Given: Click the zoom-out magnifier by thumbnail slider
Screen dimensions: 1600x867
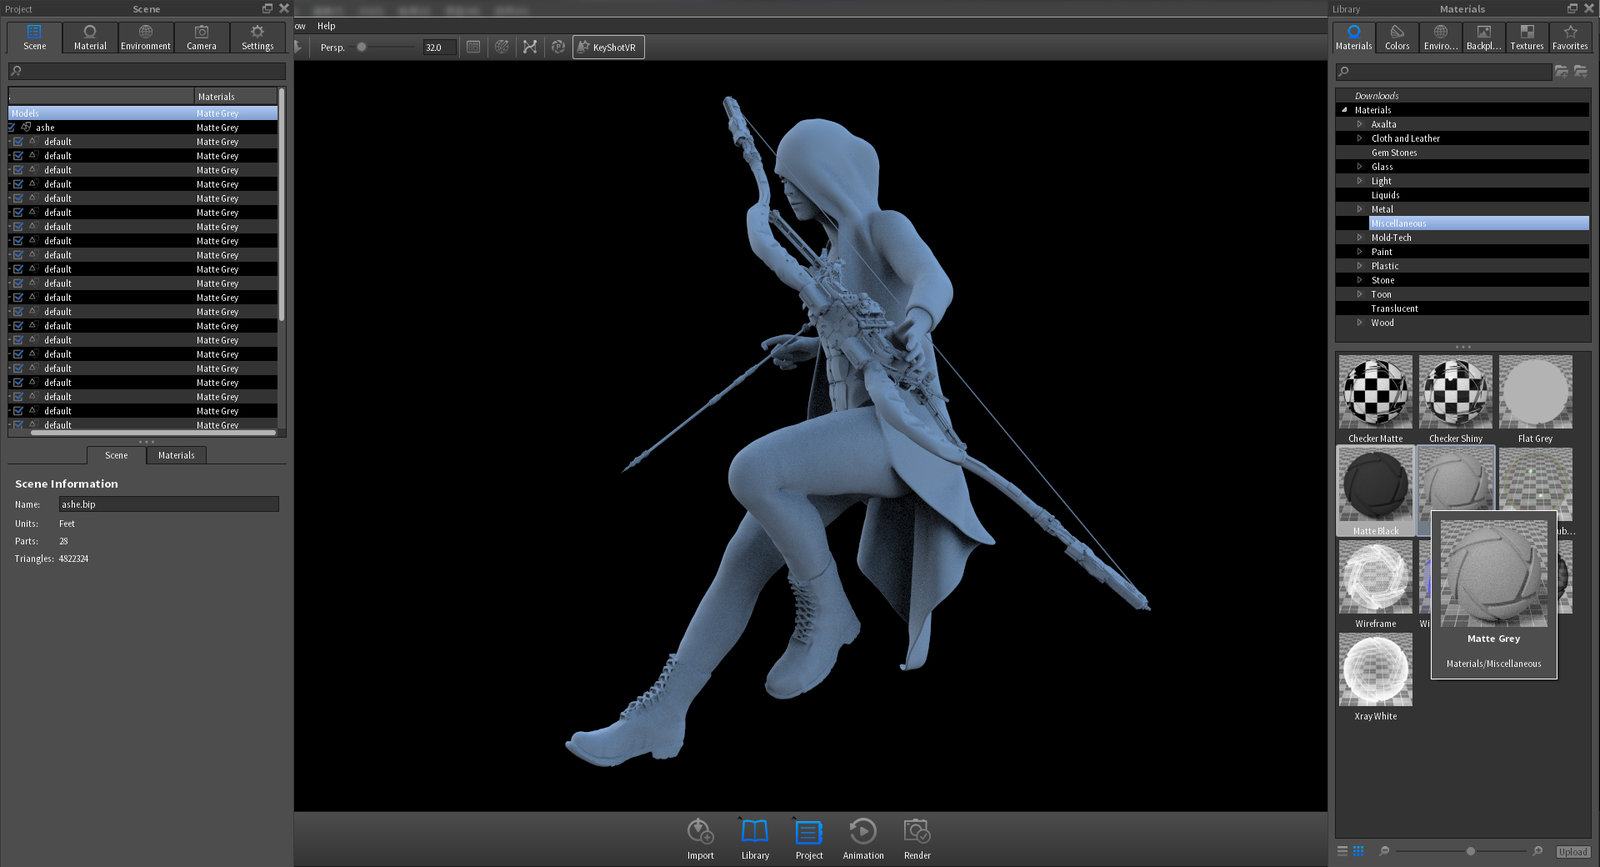Looking at the screenshot, I should (1384, 851).
